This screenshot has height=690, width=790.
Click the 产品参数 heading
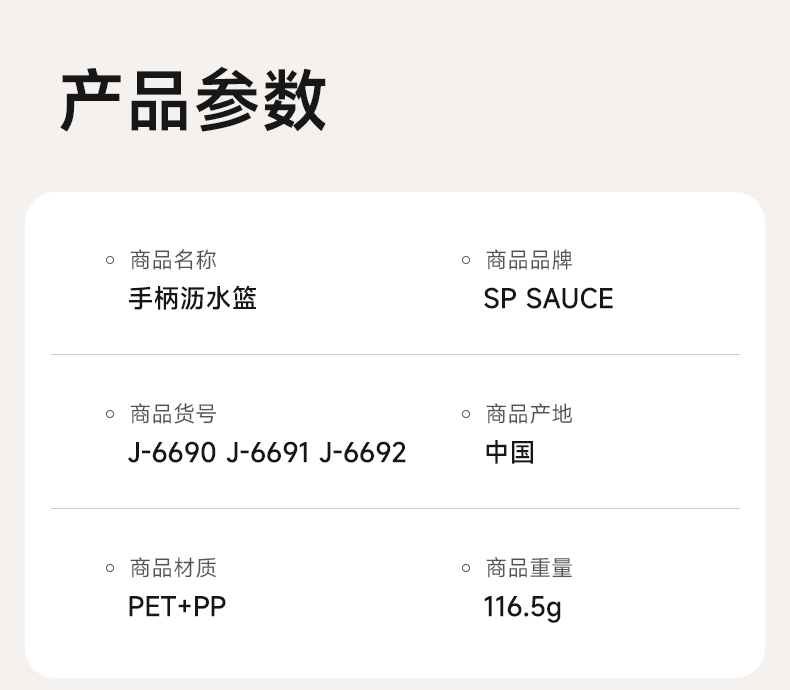coord(194,101)
